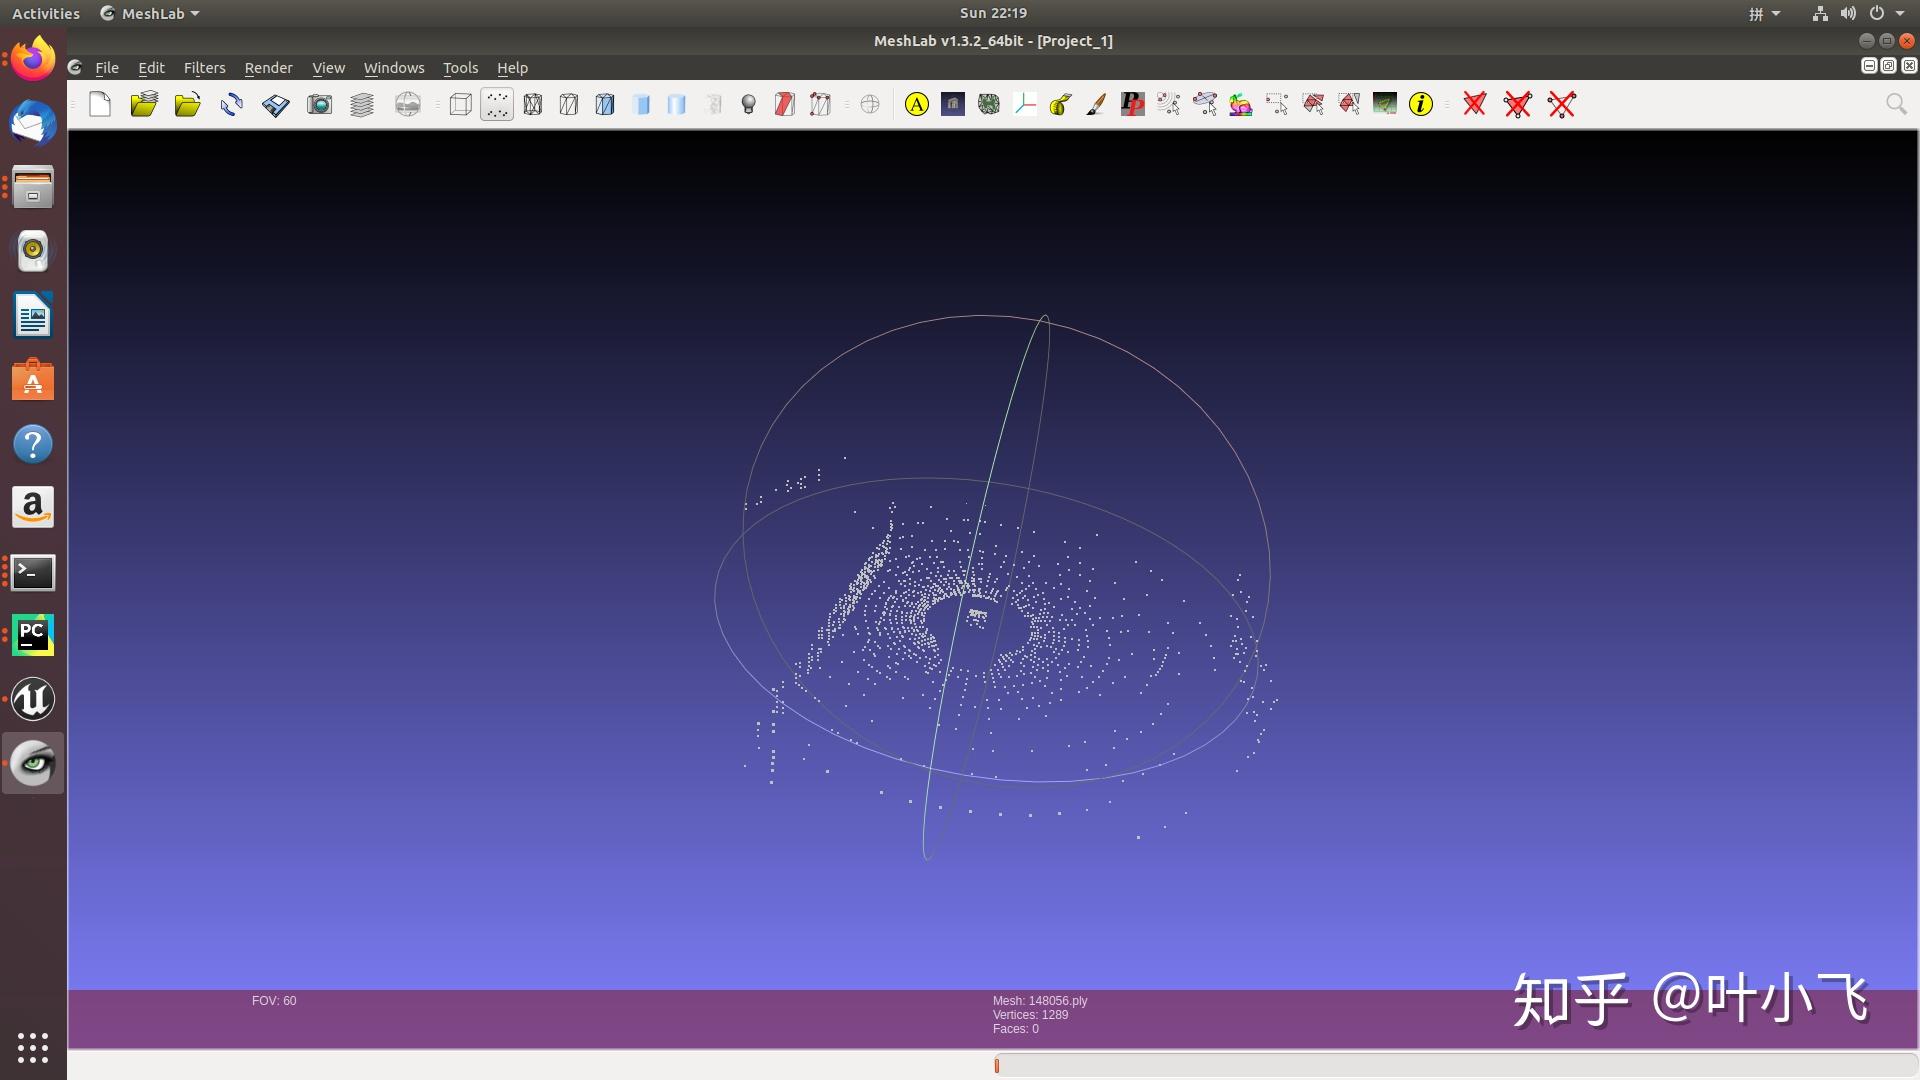Image resolution: width=1920 pixels, height=1080 pixels.
Task: Toggle the light bulb lighting button
Action: point(748,104)
